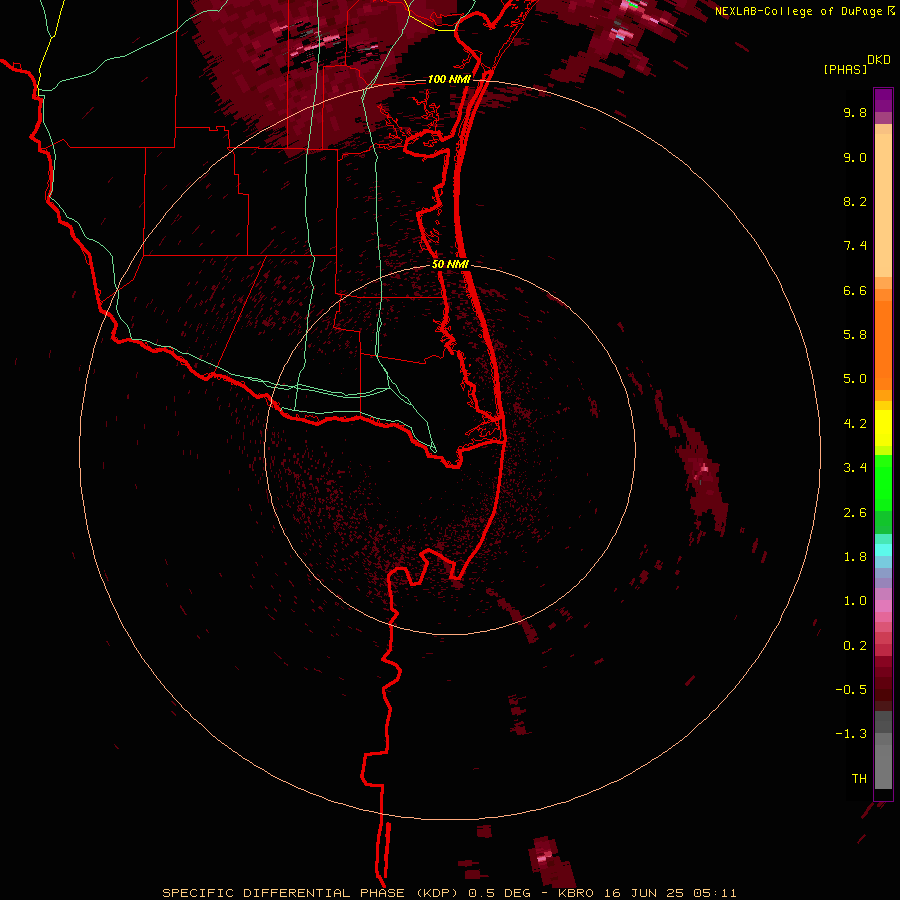Click the 6.6 scale value

point(855,290)
